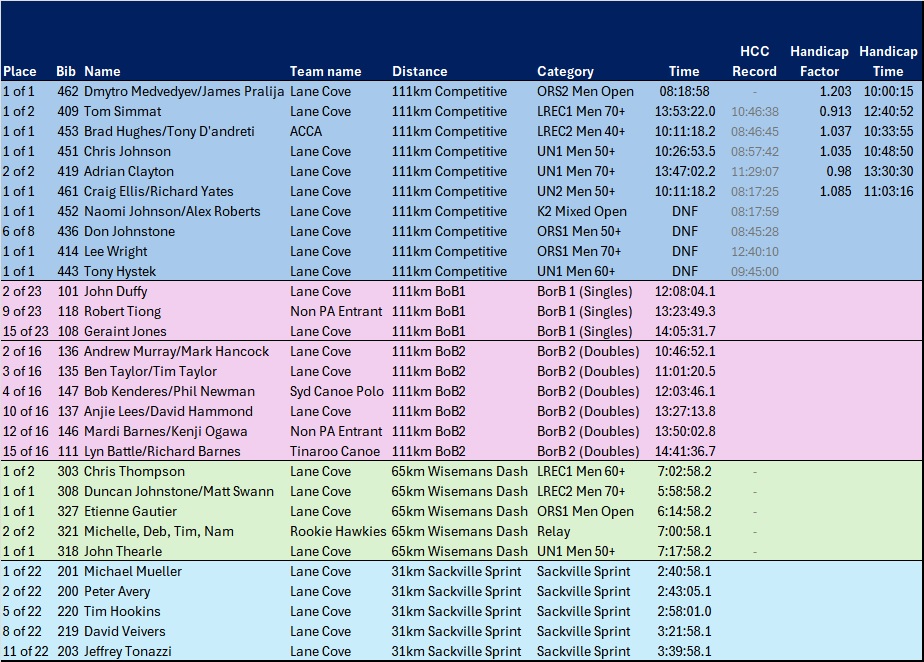
Task: Select the K2 Mixed Open category cell
Action: point(582,211)
